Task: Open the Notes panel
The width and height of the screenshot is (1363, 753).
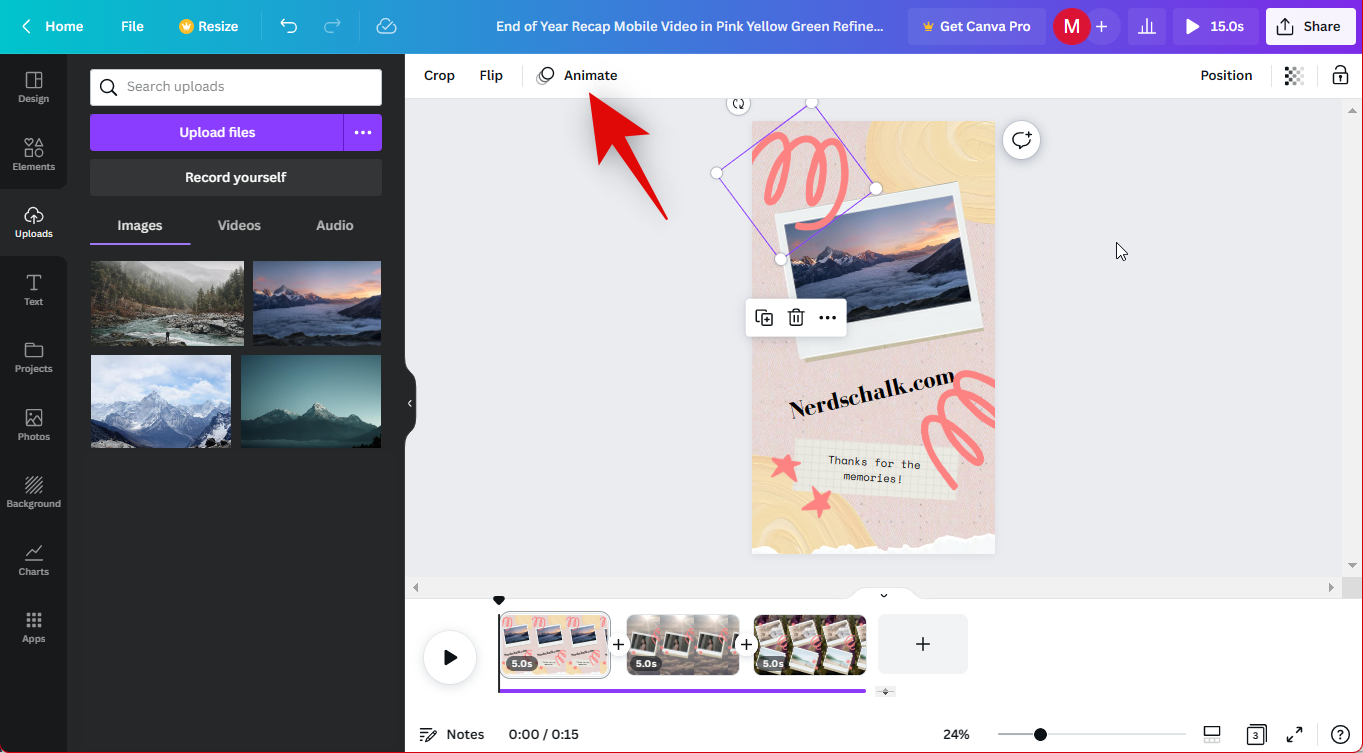Action: (452, 734)
